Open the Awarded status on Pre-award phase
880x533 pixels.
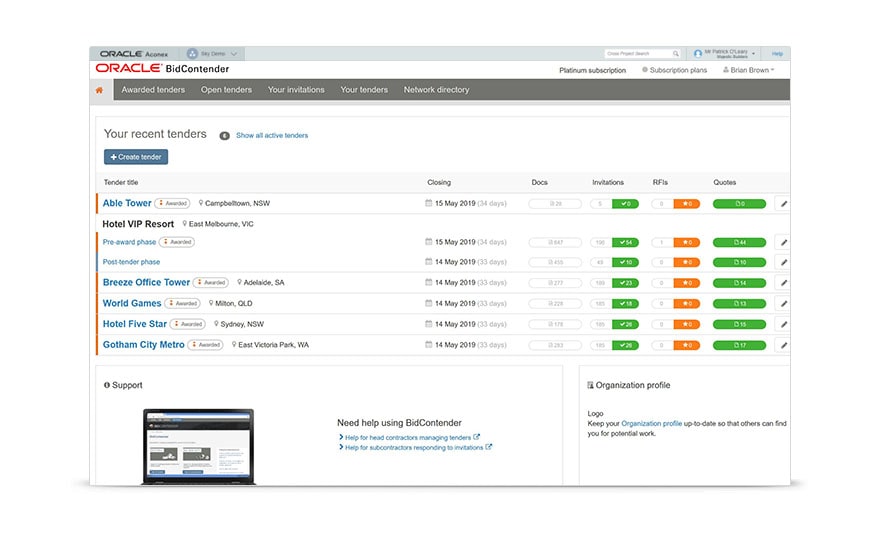click(x=177, y=242)
